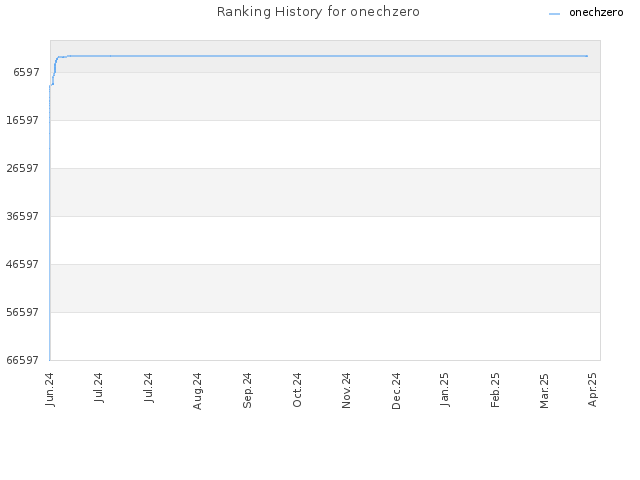Click the Nov.24 x-axis label
The width and height of the screenshot is (640, 480).
click(346, 390)
